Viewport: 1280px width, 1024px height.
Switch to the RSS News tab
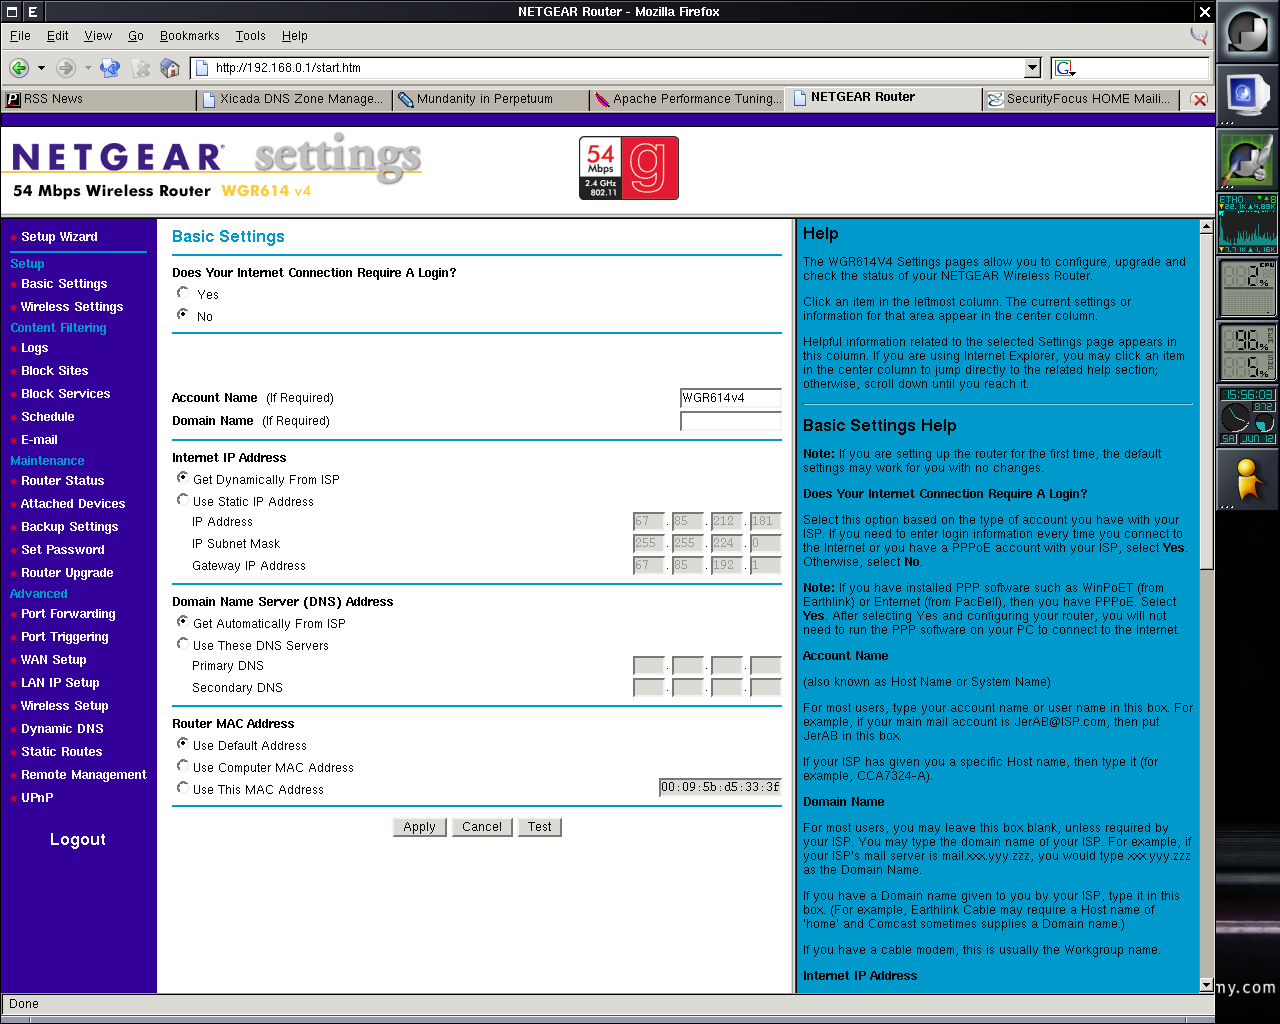(x=99, y=99)
